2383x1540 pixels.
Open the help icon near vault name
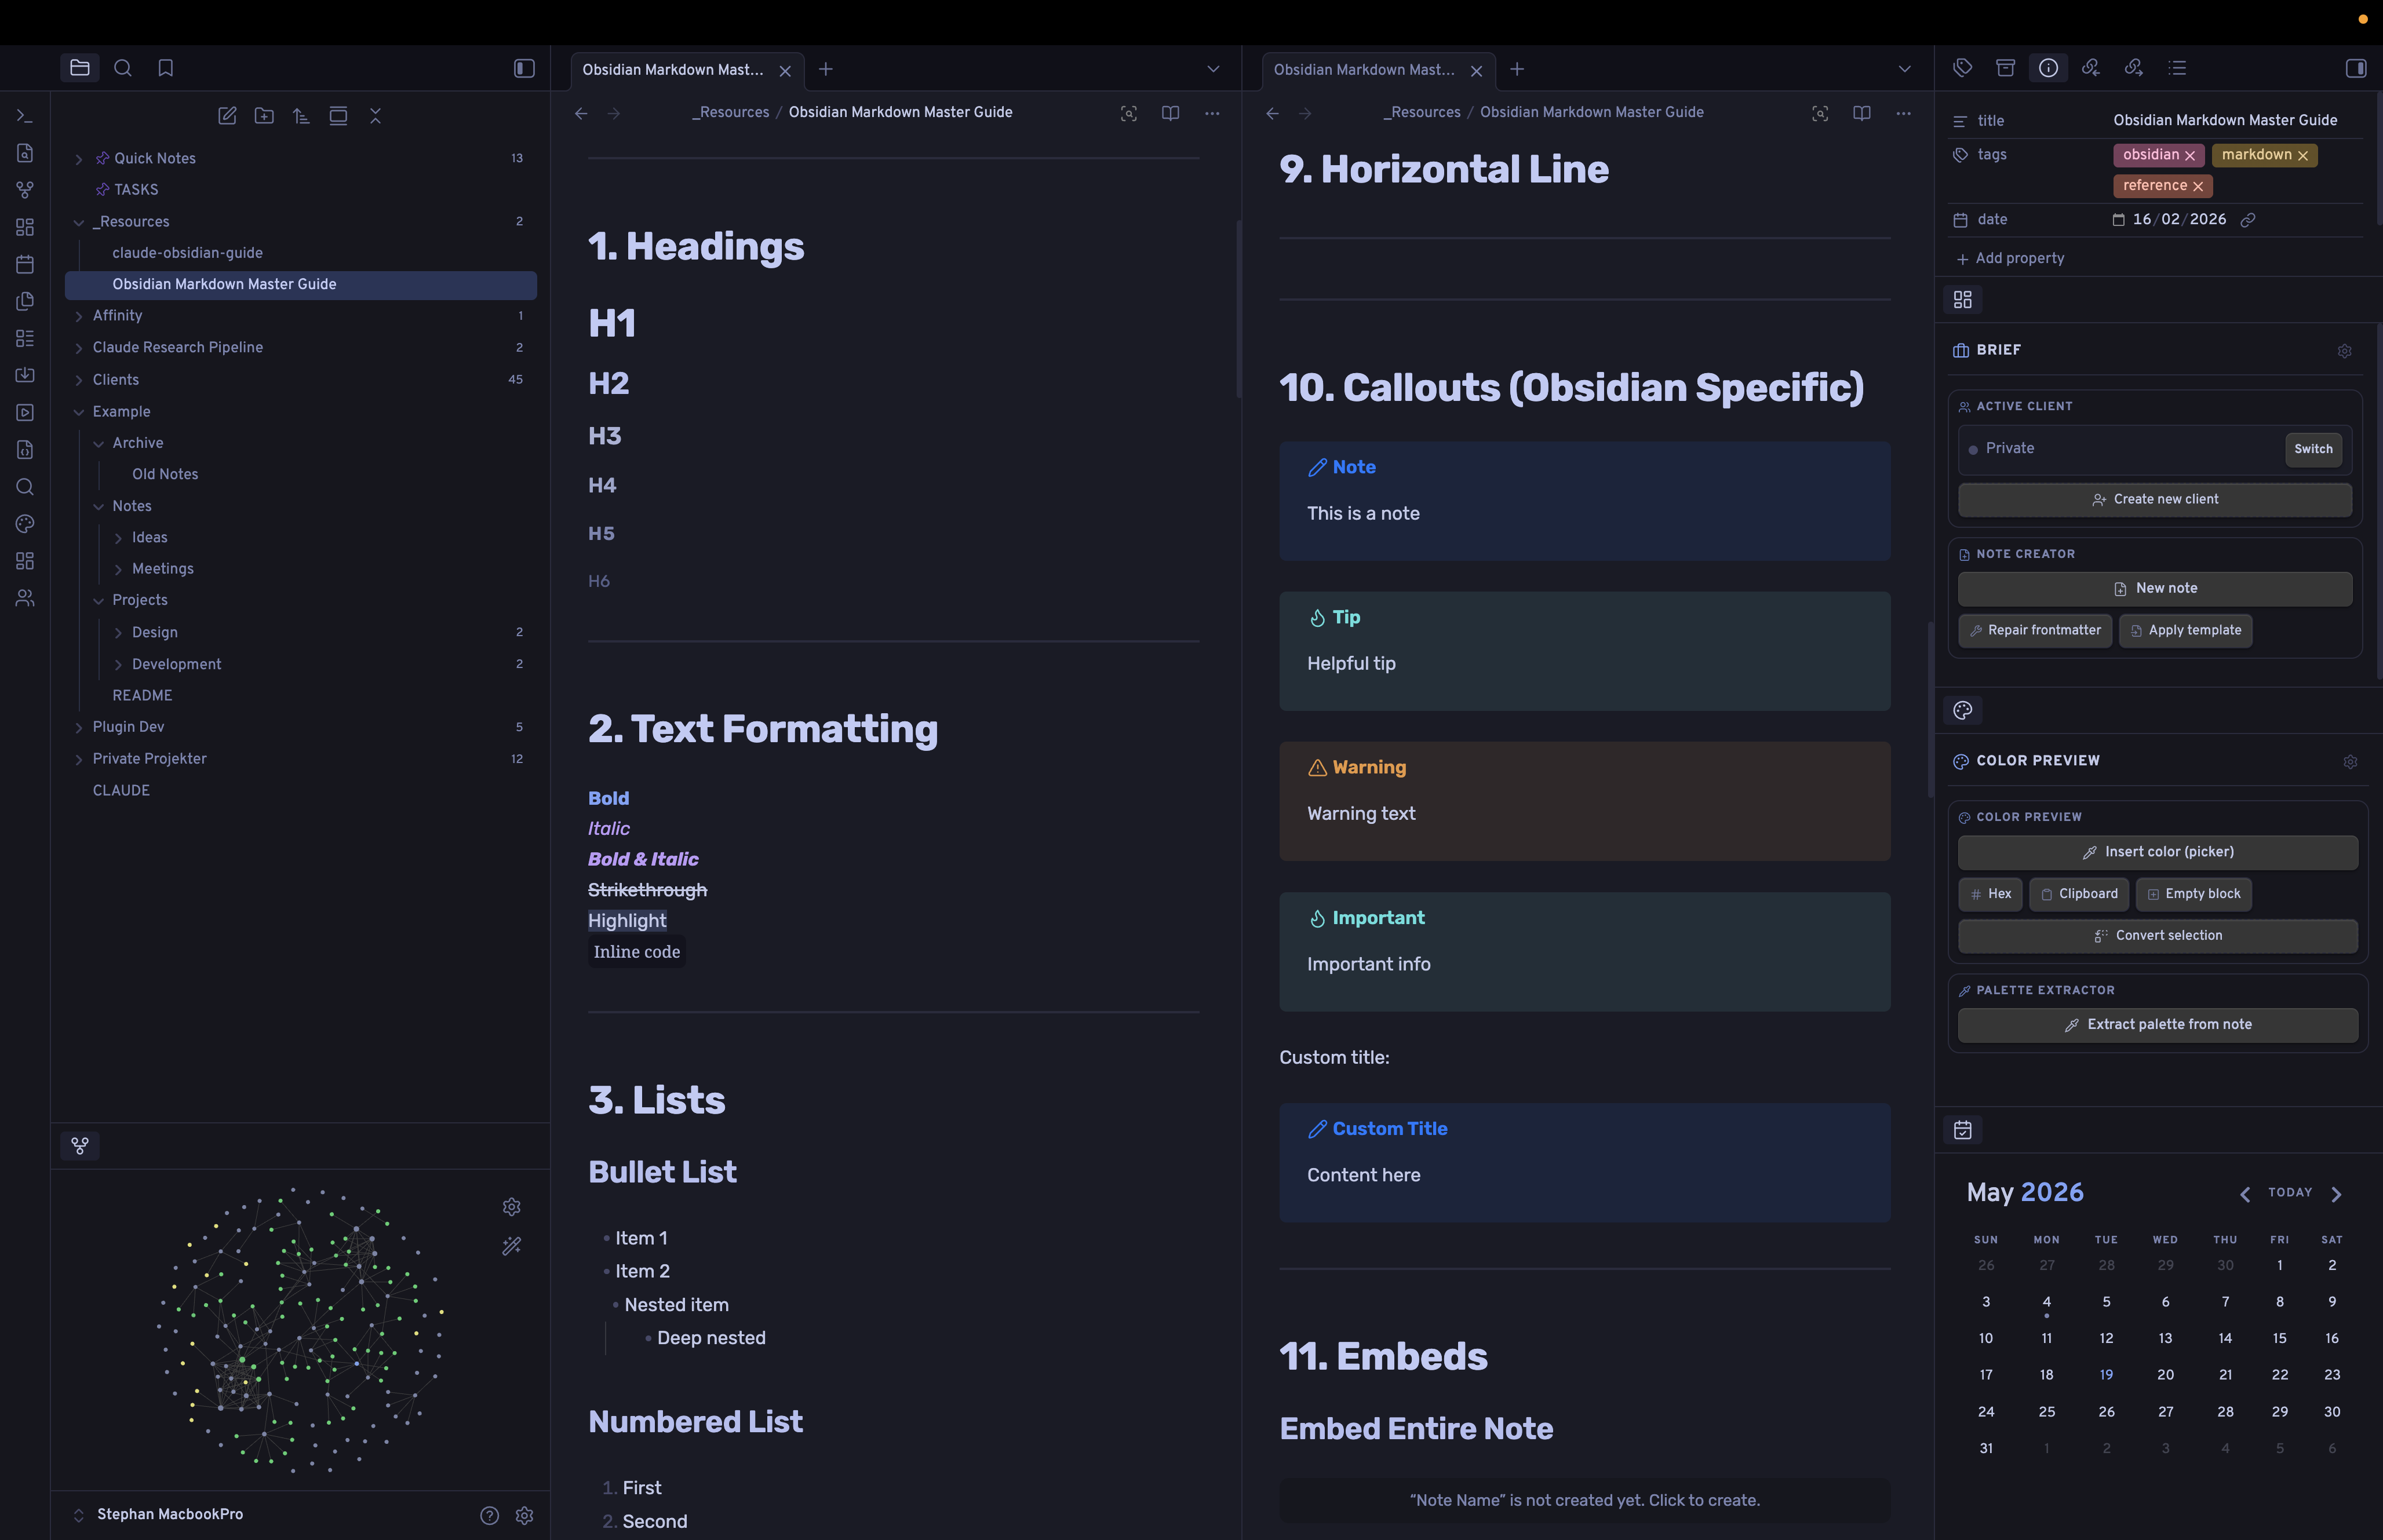pyautogui.click(x=489, y=1515)
